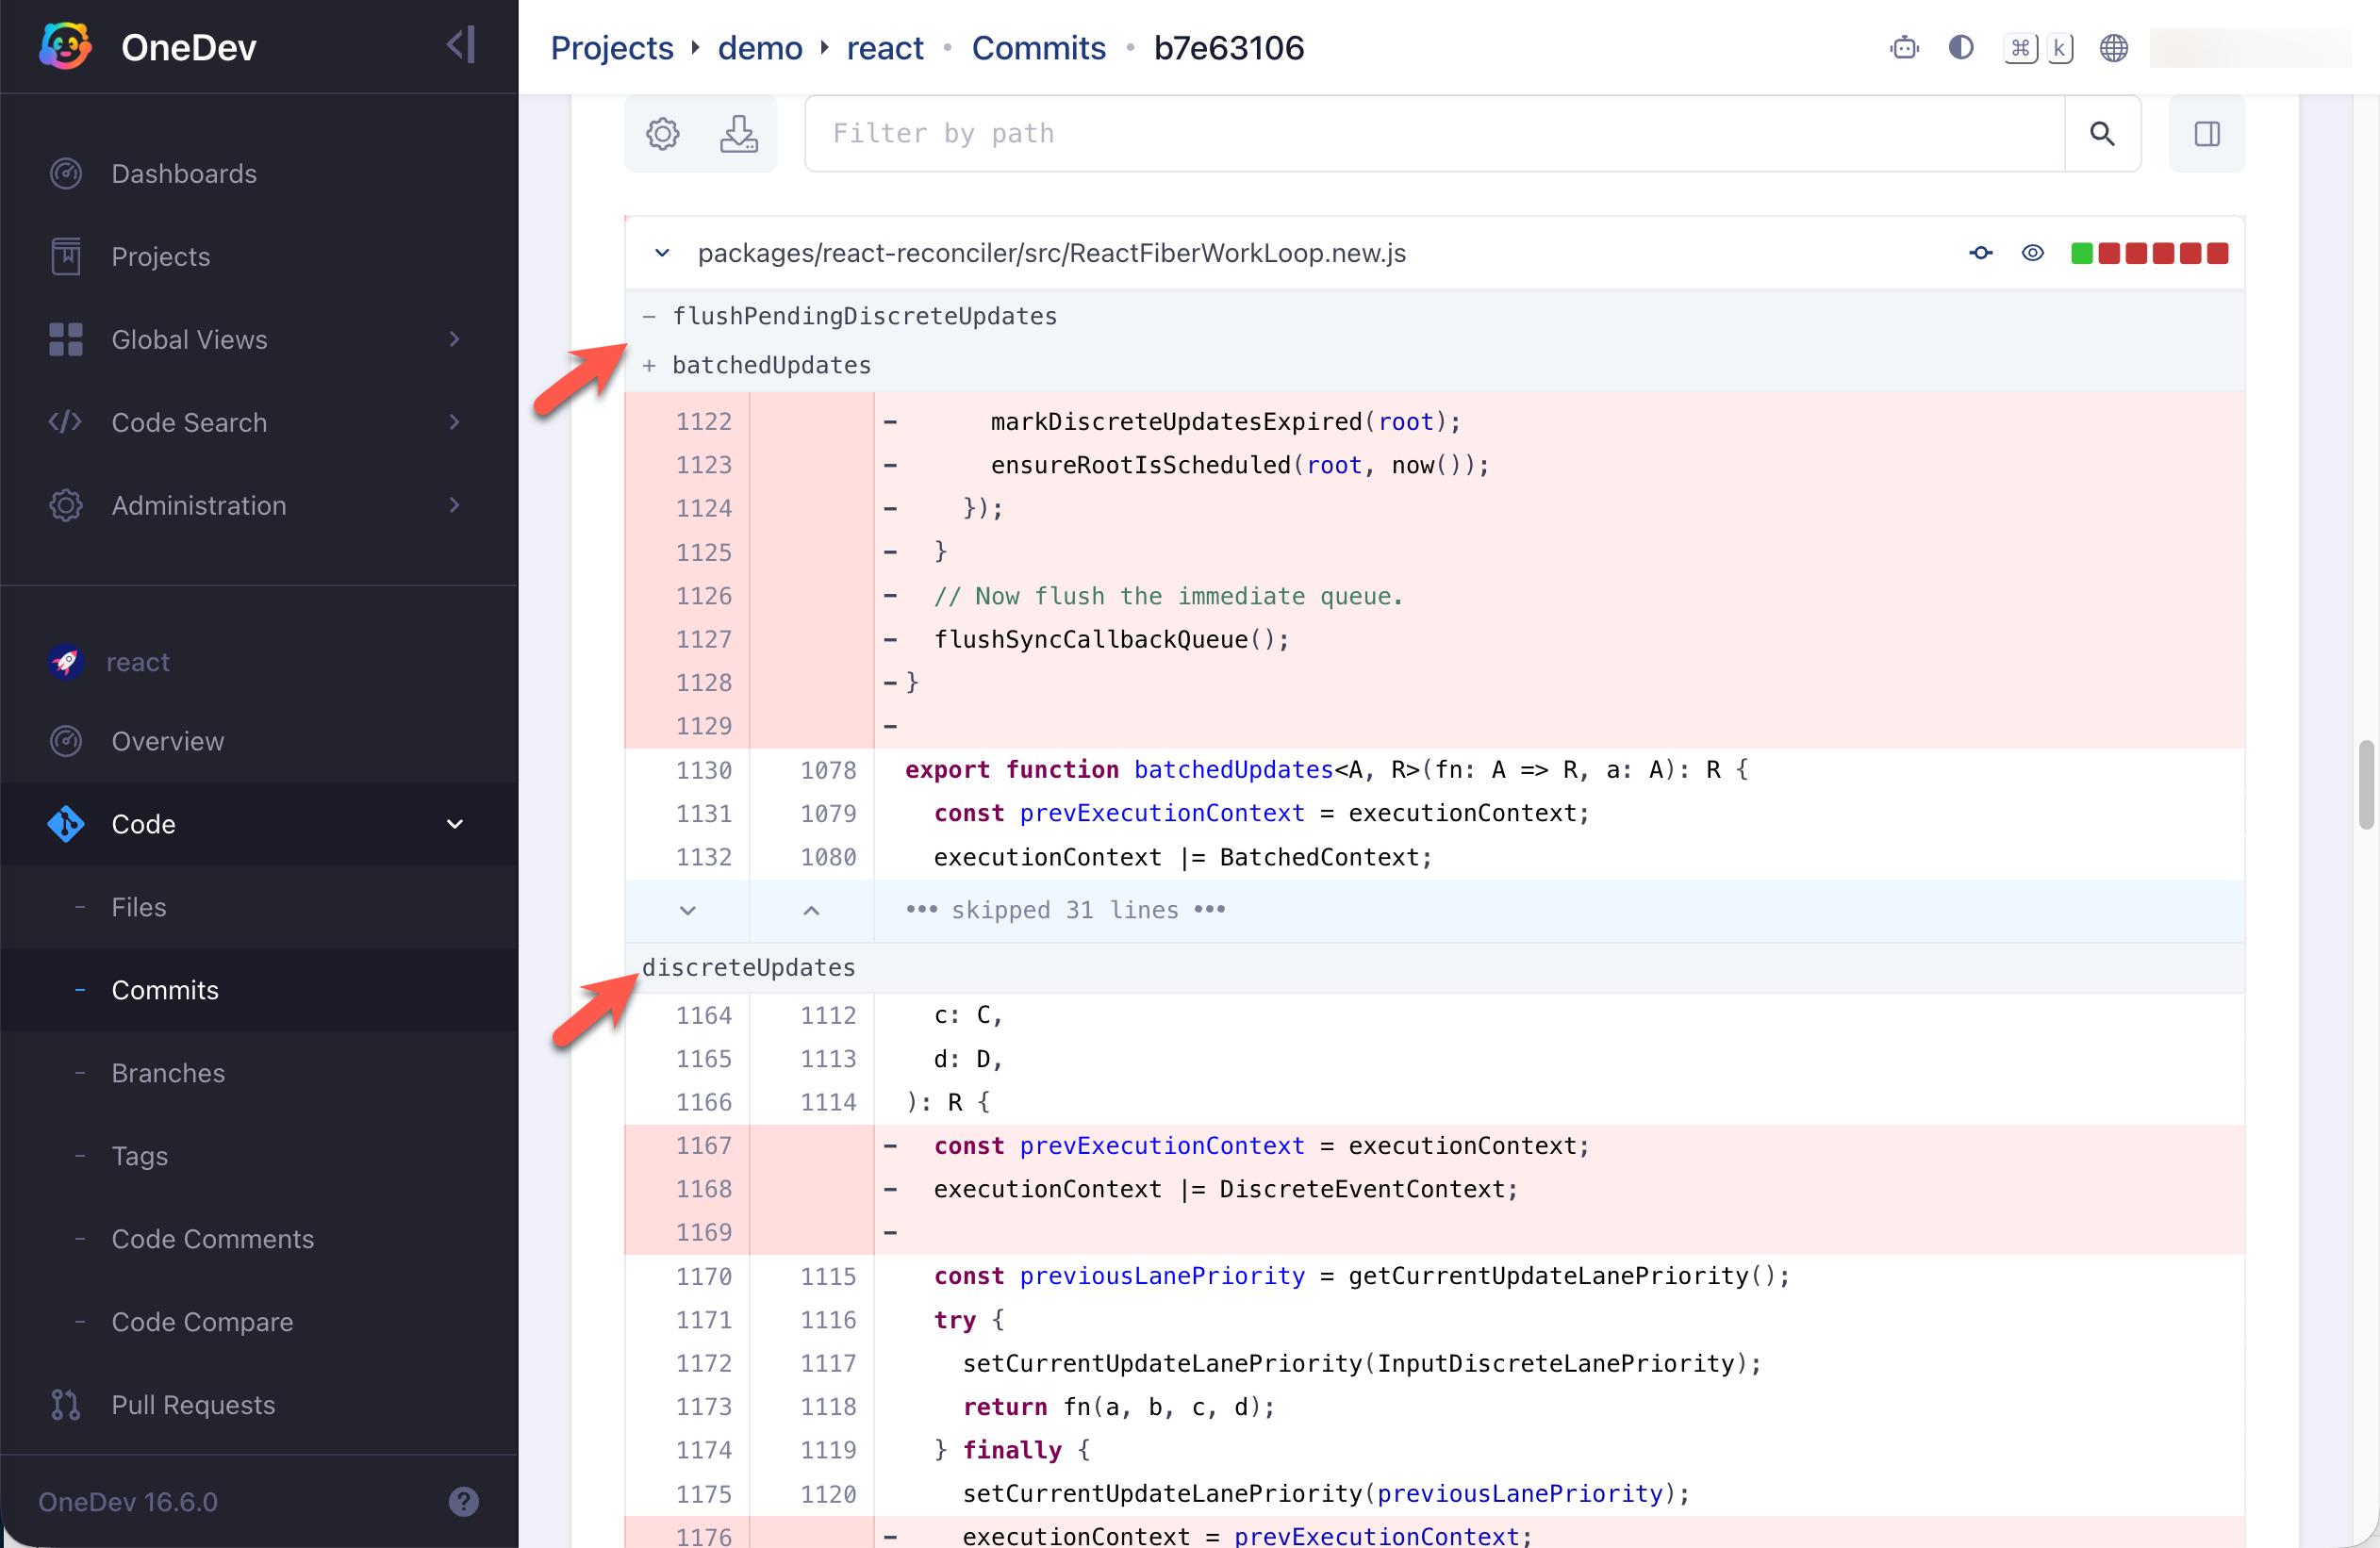The height and width of the screenshot is (1548, 2380).
Task: Open Tags in the sidebar
Action: pyautogui.click(x=140, y=1156)
